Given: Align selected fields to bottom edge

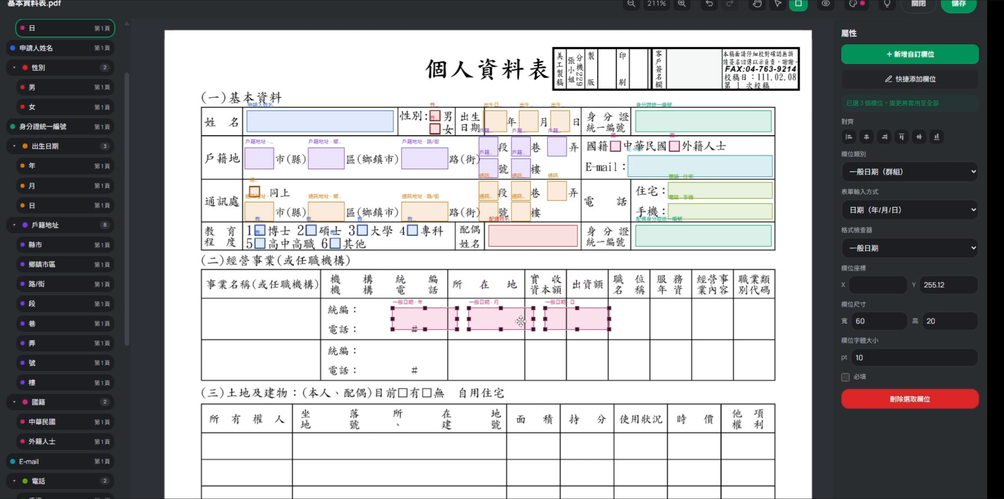Looking at the screenshot, I should [937, 136].
